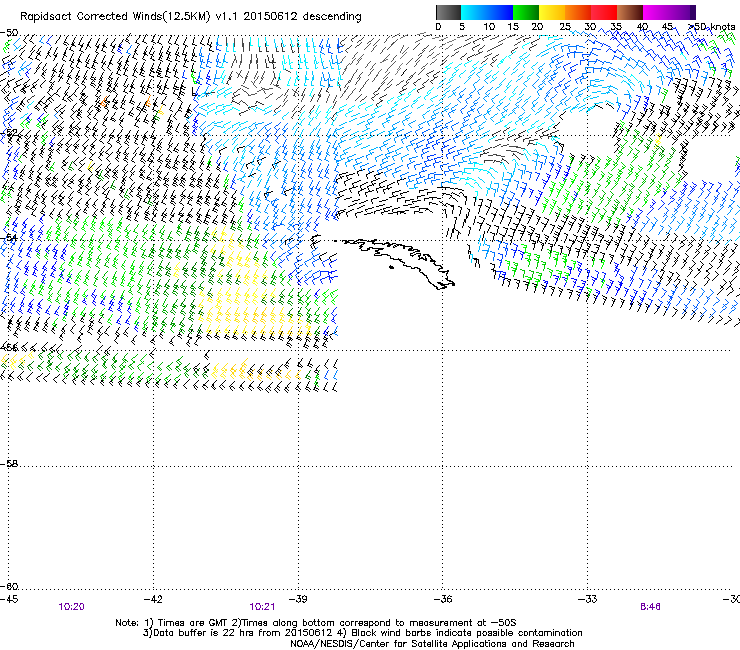Click the legend label "0"
The height and width of the screenshot is (650, 740).
click(438, 27)
